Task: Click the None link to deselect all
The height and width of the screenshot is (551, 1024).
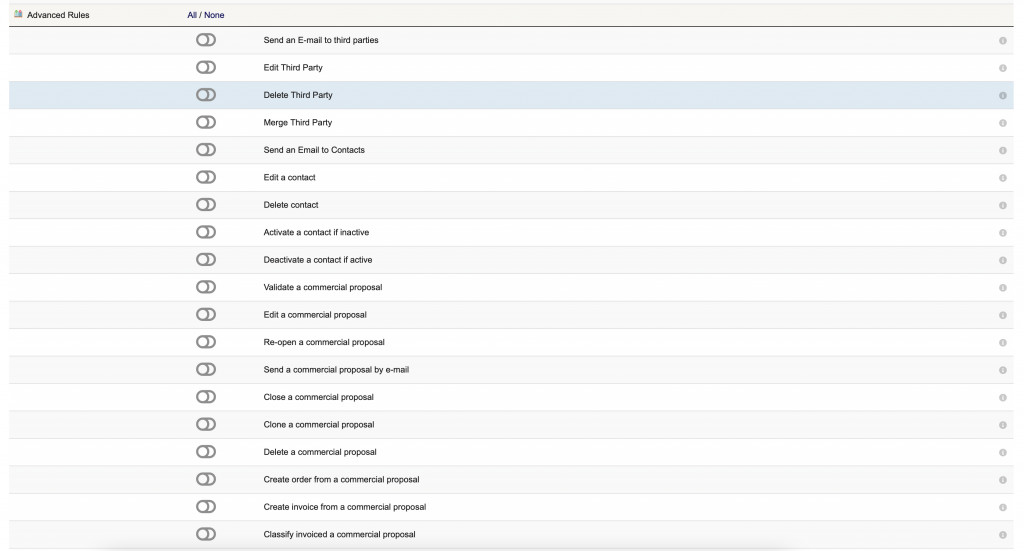Action: point(214,15)
